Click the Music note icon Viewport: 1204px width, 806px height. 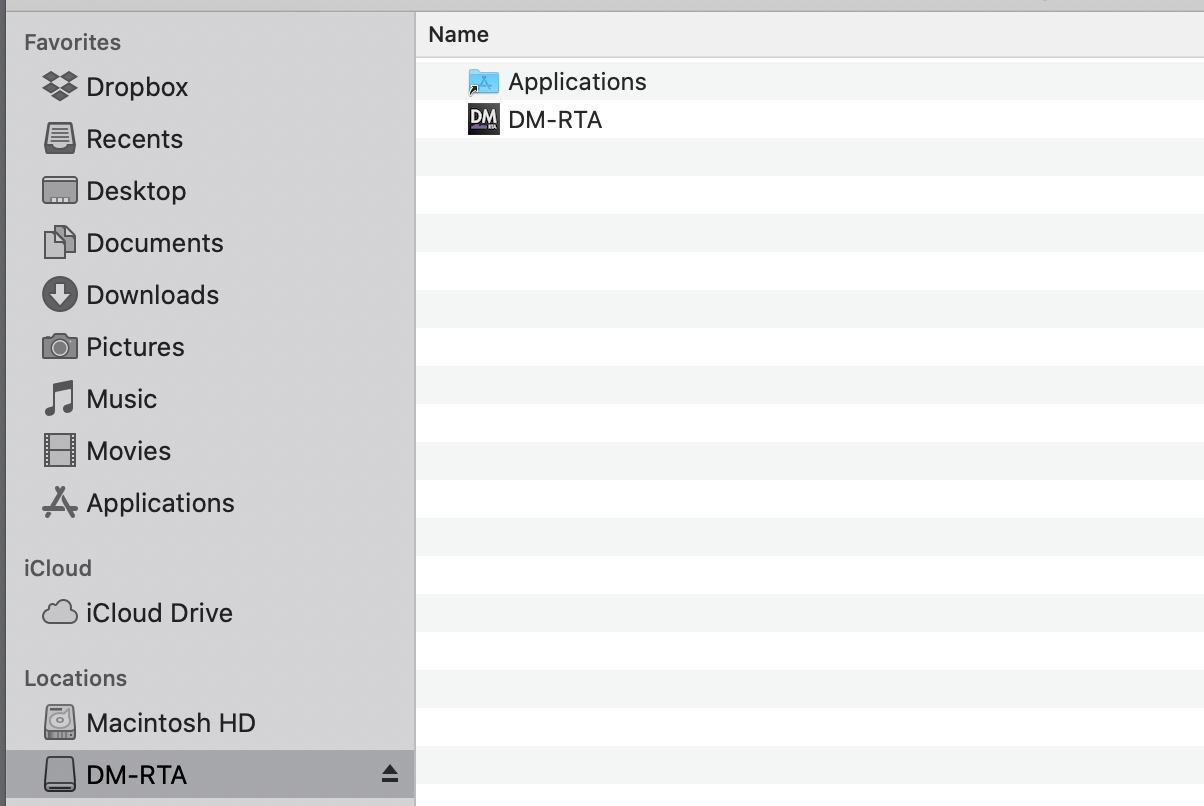[x=60, y=398]
